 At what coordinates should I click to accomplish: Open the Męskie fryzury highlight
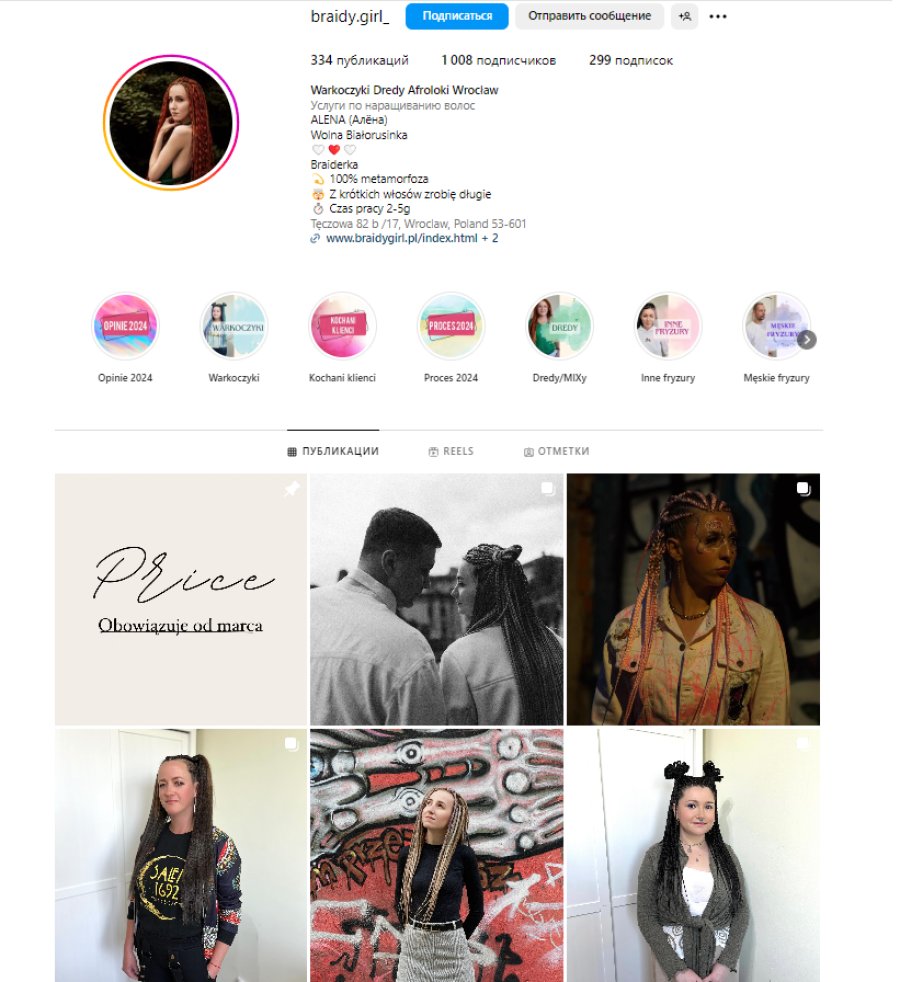(776, 326)
